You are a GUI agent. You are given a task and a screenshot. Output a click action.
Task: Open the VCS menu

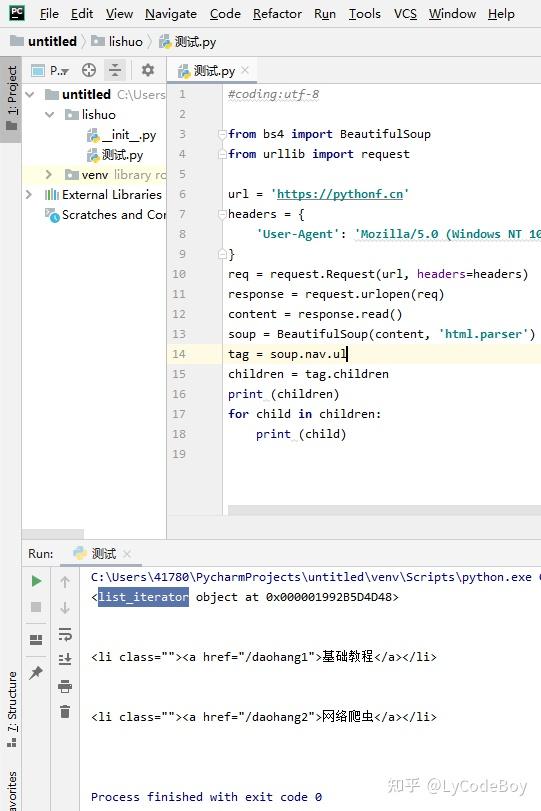point(405,13)
